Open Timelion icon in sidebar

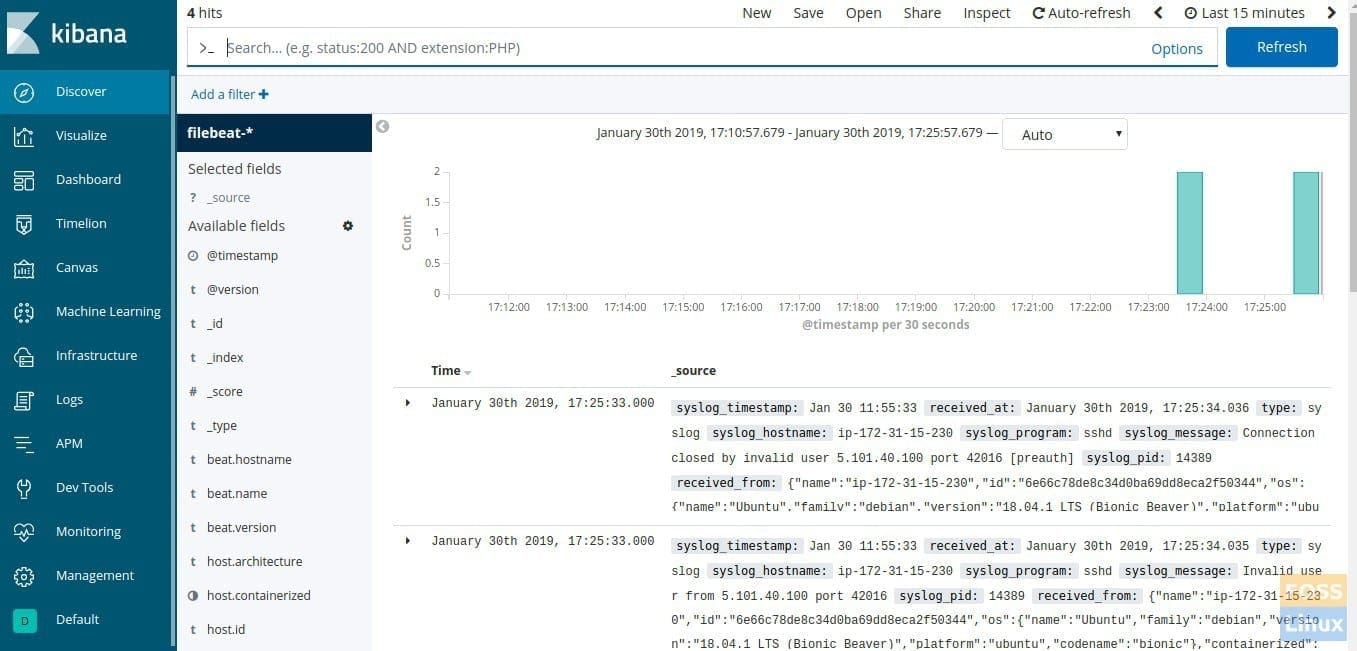(x=25, y=224)
